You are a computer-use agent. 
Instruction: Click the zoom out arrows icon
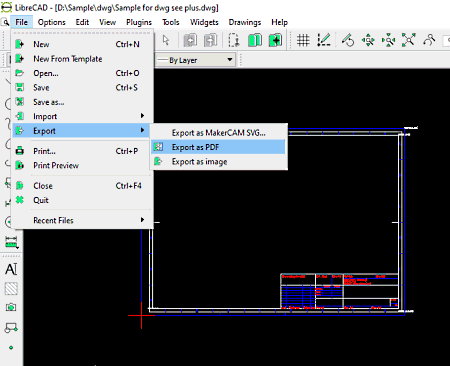click(388, 40)
